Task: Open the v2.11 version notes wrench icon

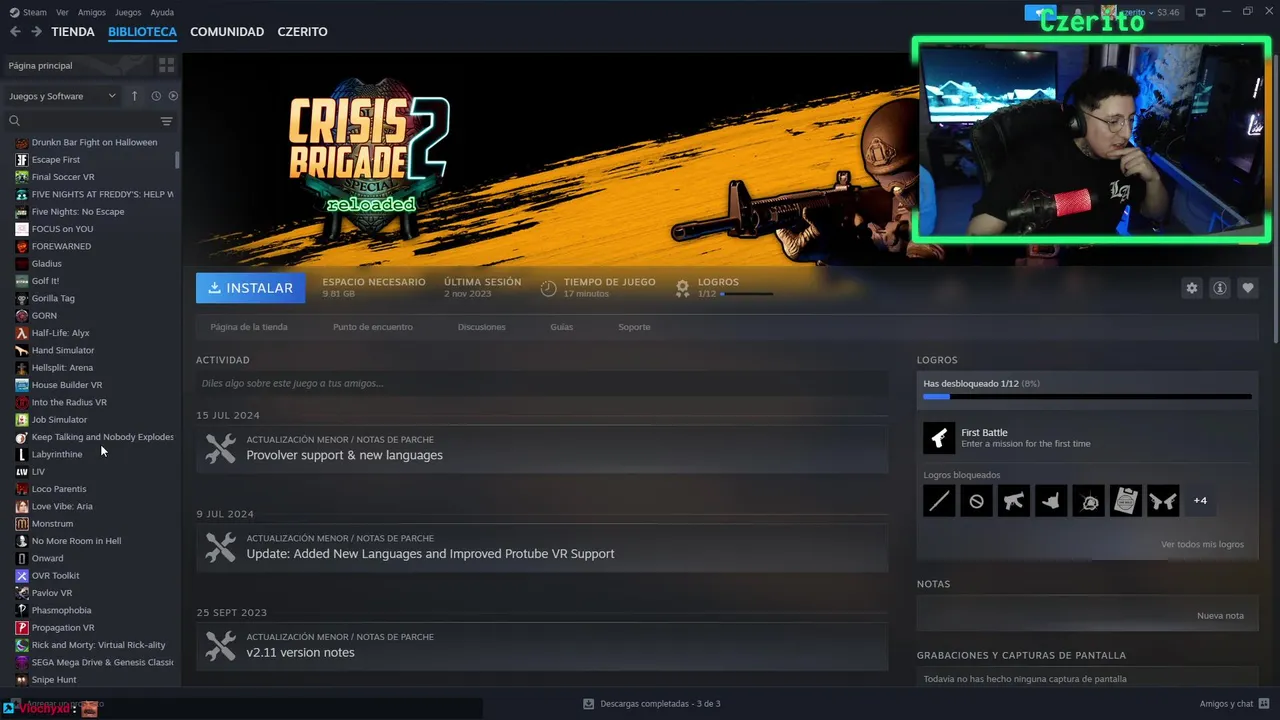Action: coord(221,645)
